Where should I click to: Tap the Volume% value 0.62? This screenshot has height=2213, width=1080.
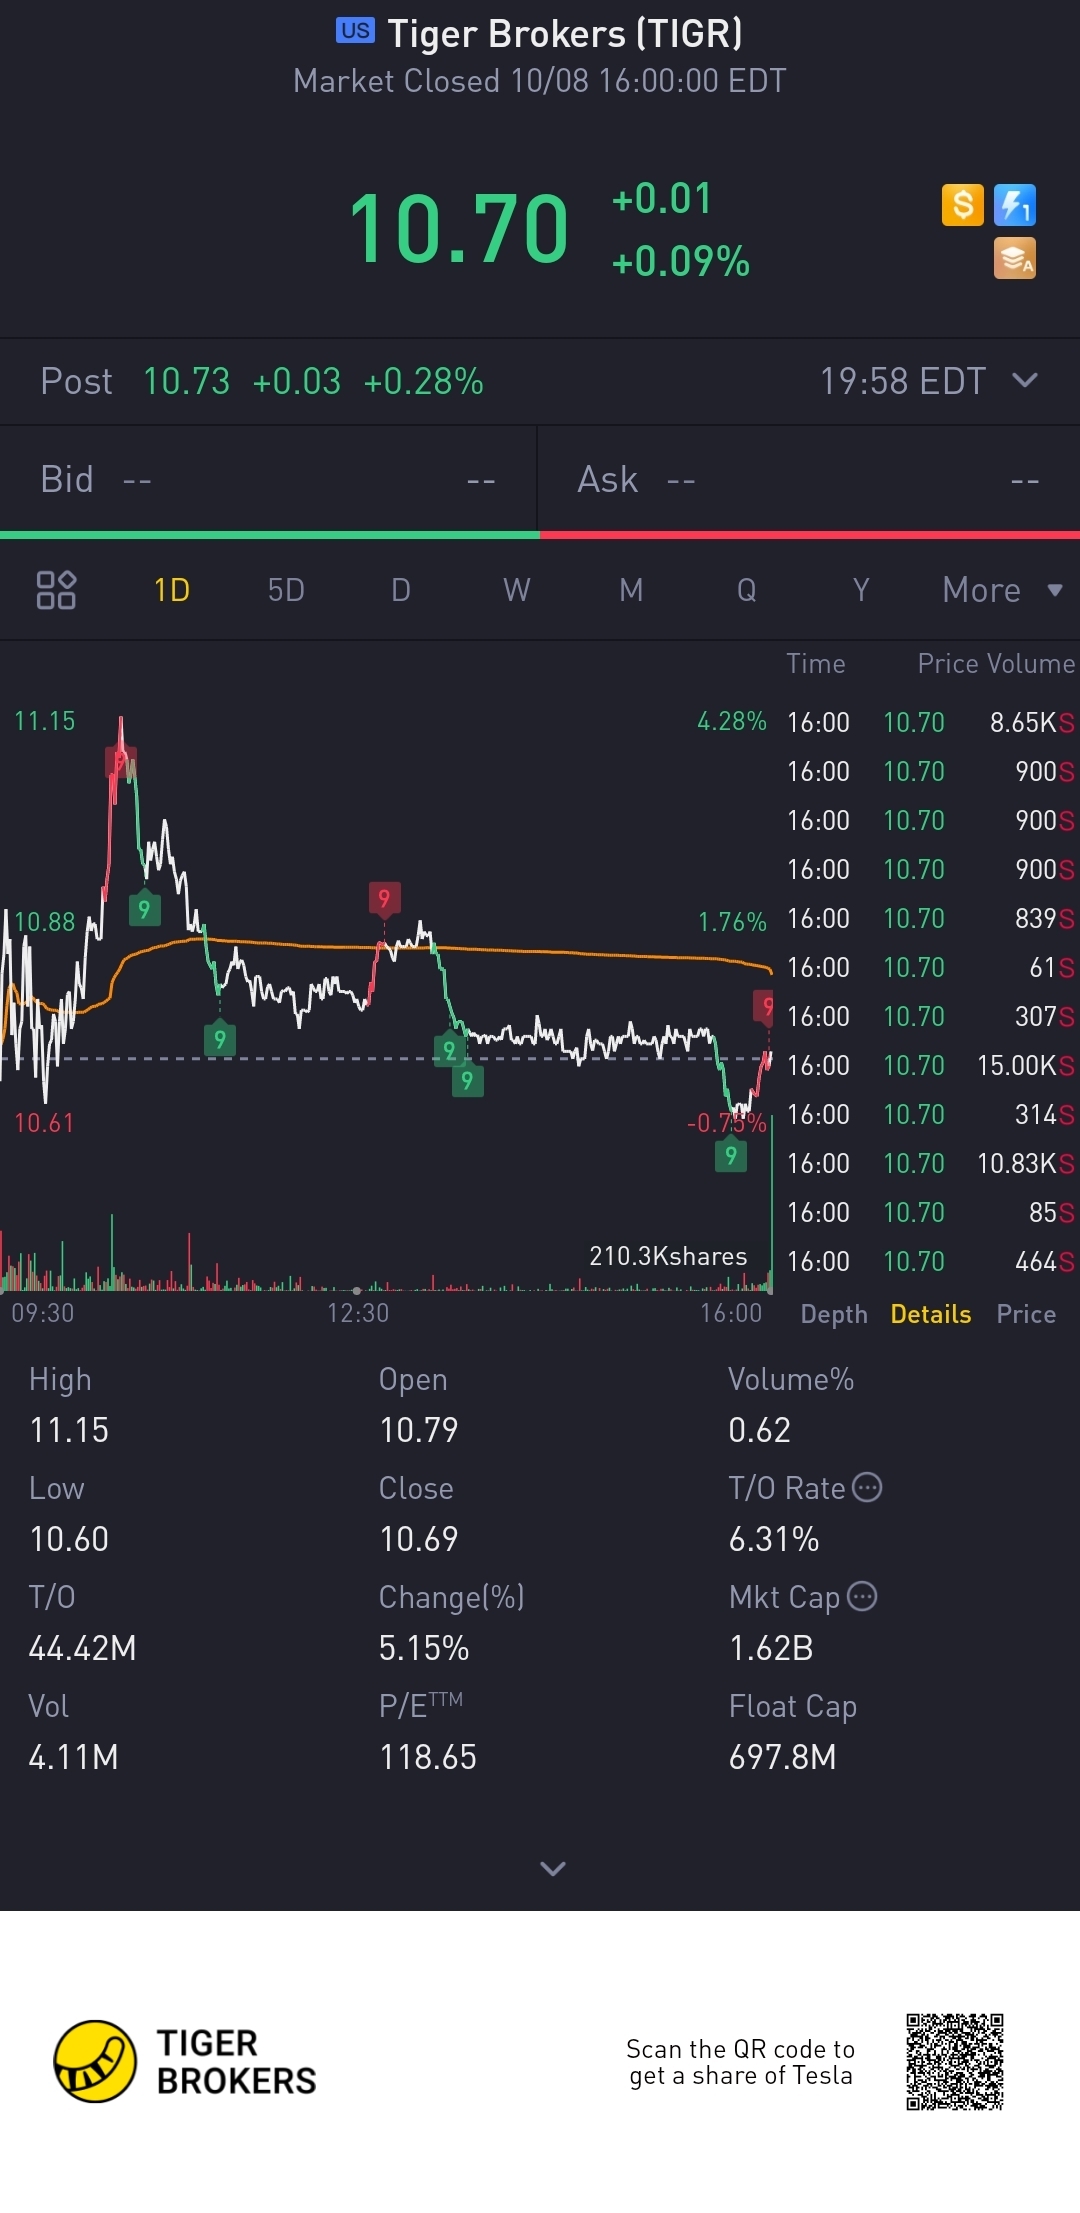coord(759,1430)
